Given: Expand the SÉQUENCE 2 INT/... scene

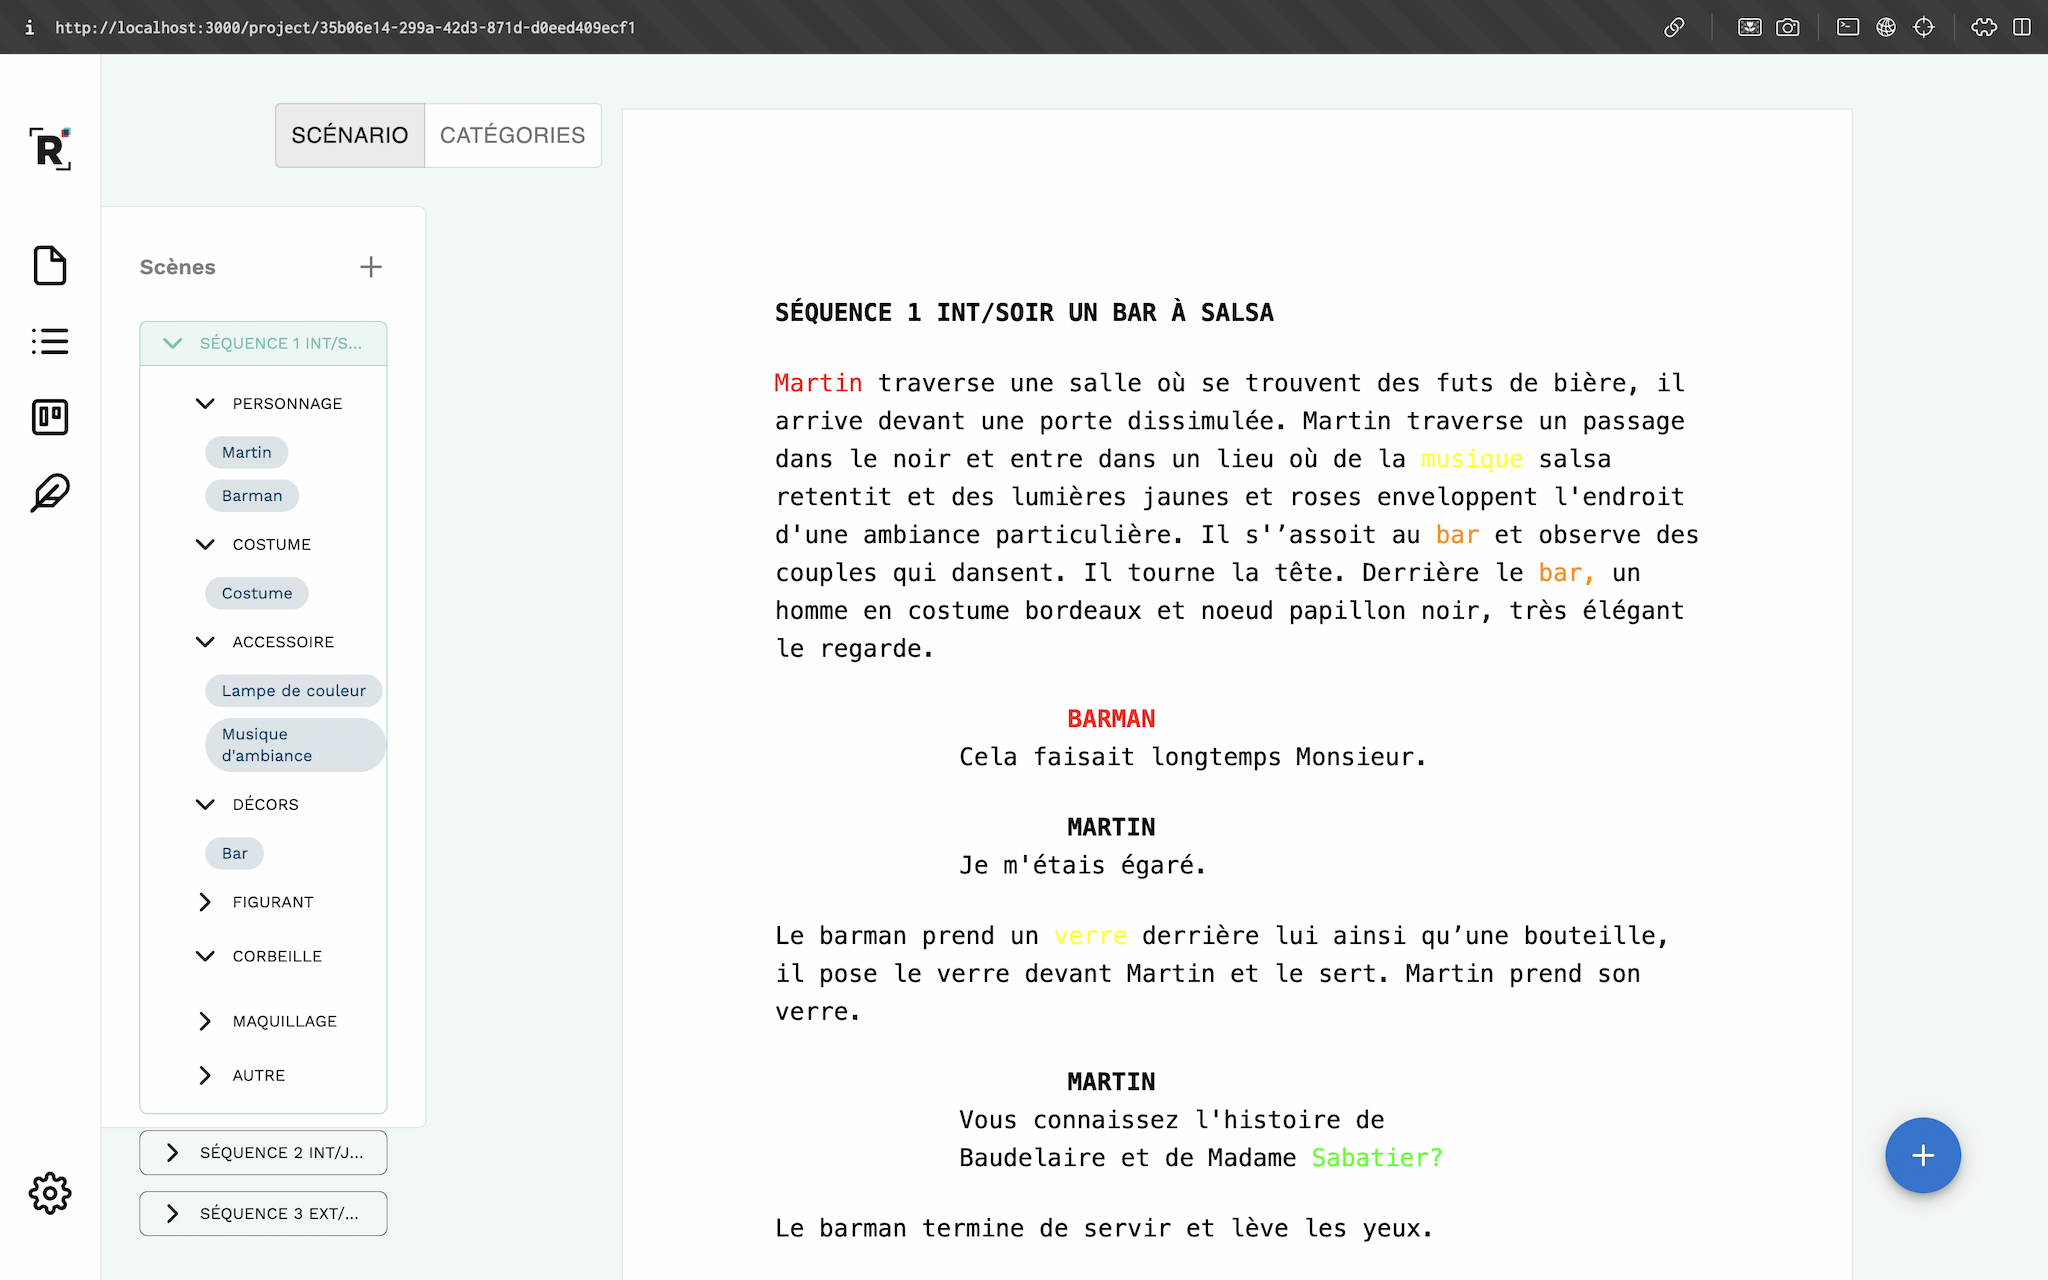Looking at the screenshot, I should 171,1152.
